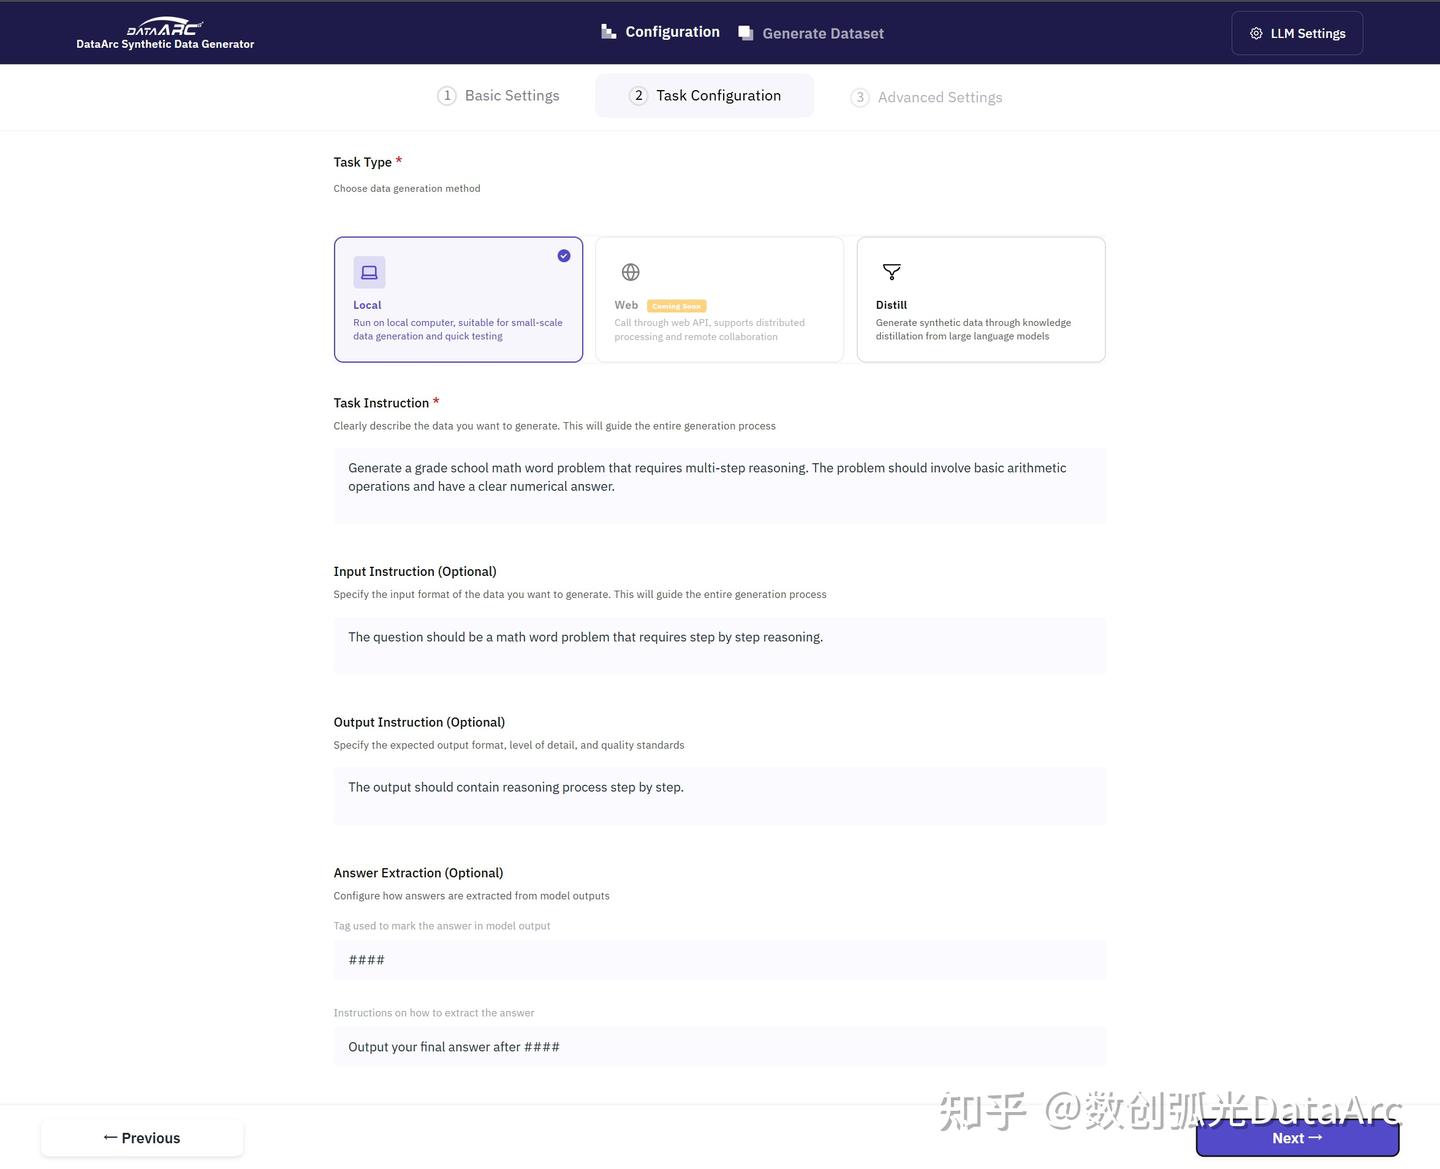This screenshot has width=1440, height=1169.
Task: Select the Local task type card
Action: pos(458,299)
